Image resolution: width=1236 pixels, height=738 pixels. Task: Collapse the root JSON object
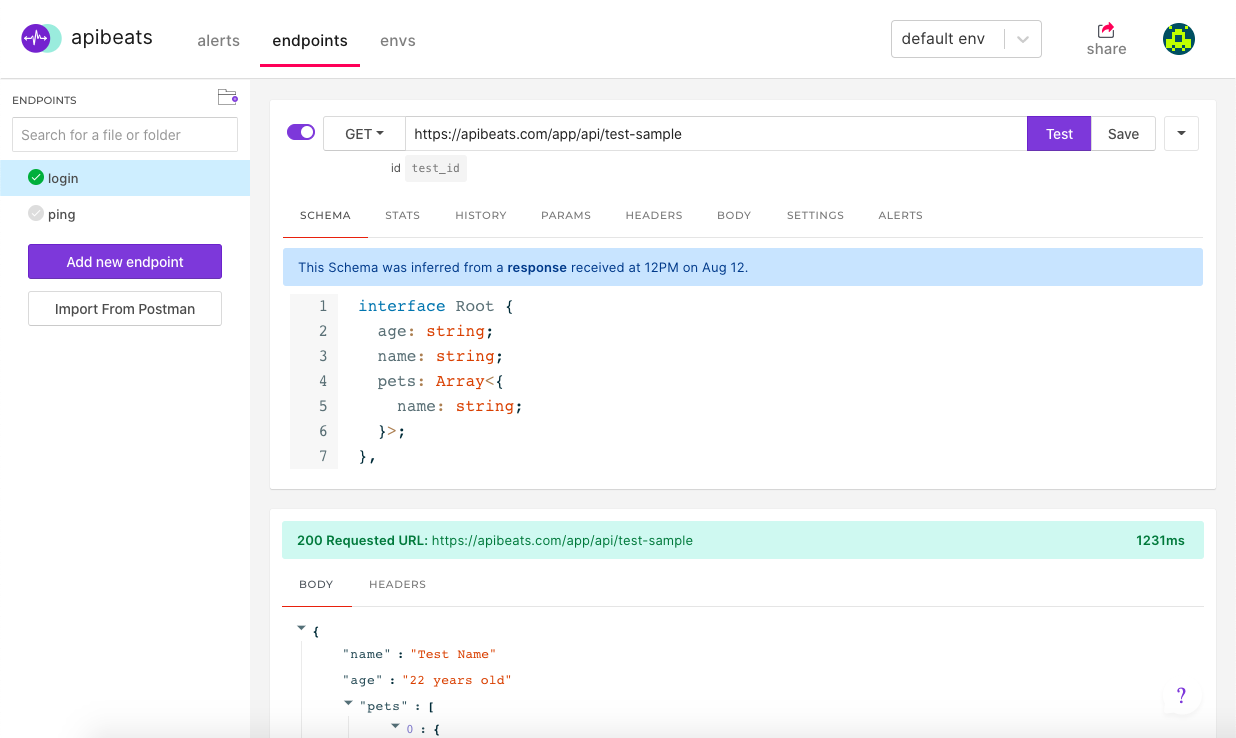pos(301,628)
